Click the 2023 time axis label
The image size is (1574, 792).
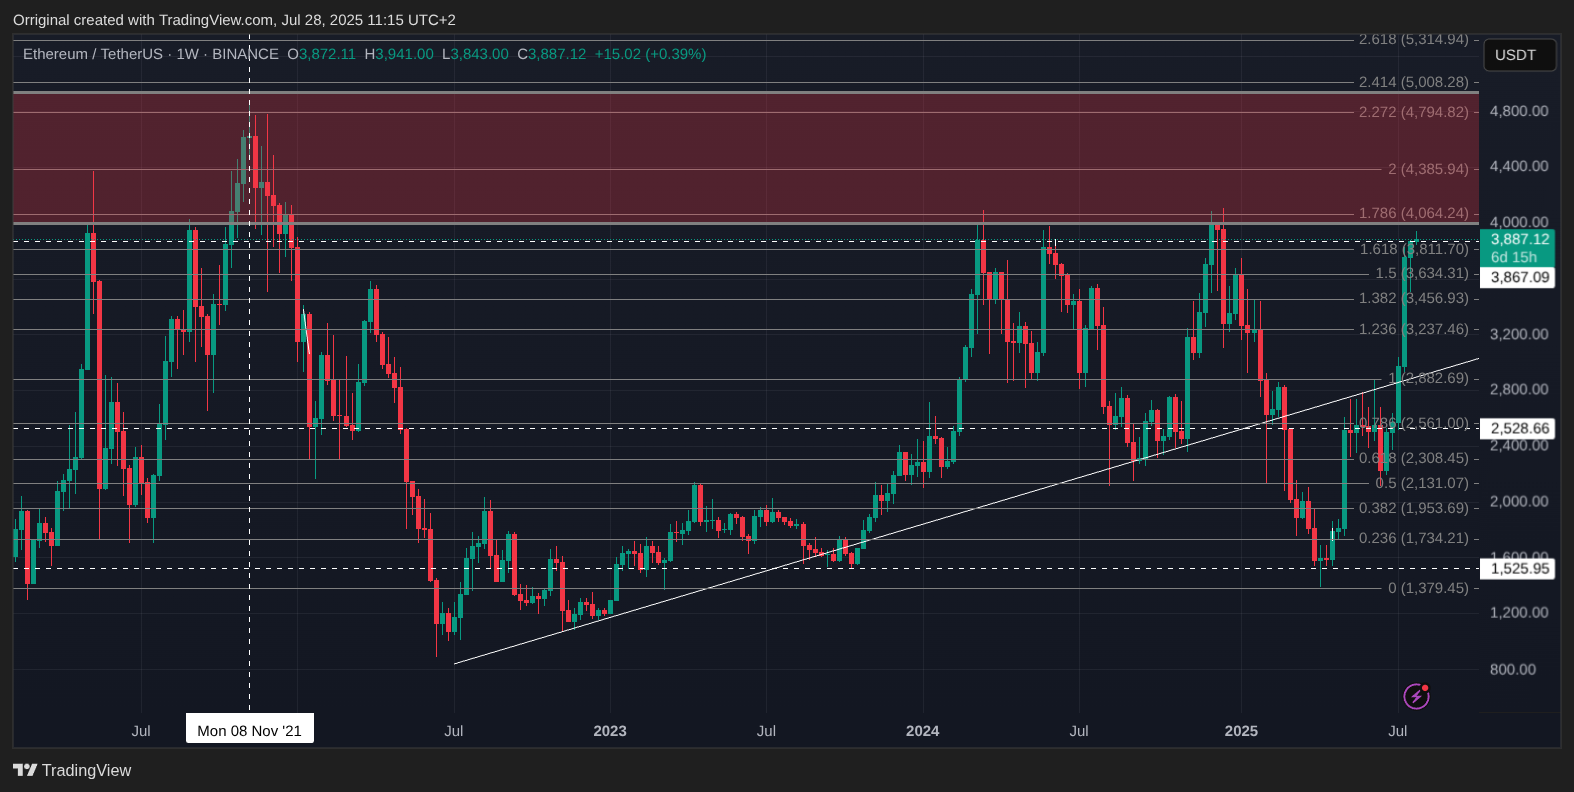click(610, 731)
